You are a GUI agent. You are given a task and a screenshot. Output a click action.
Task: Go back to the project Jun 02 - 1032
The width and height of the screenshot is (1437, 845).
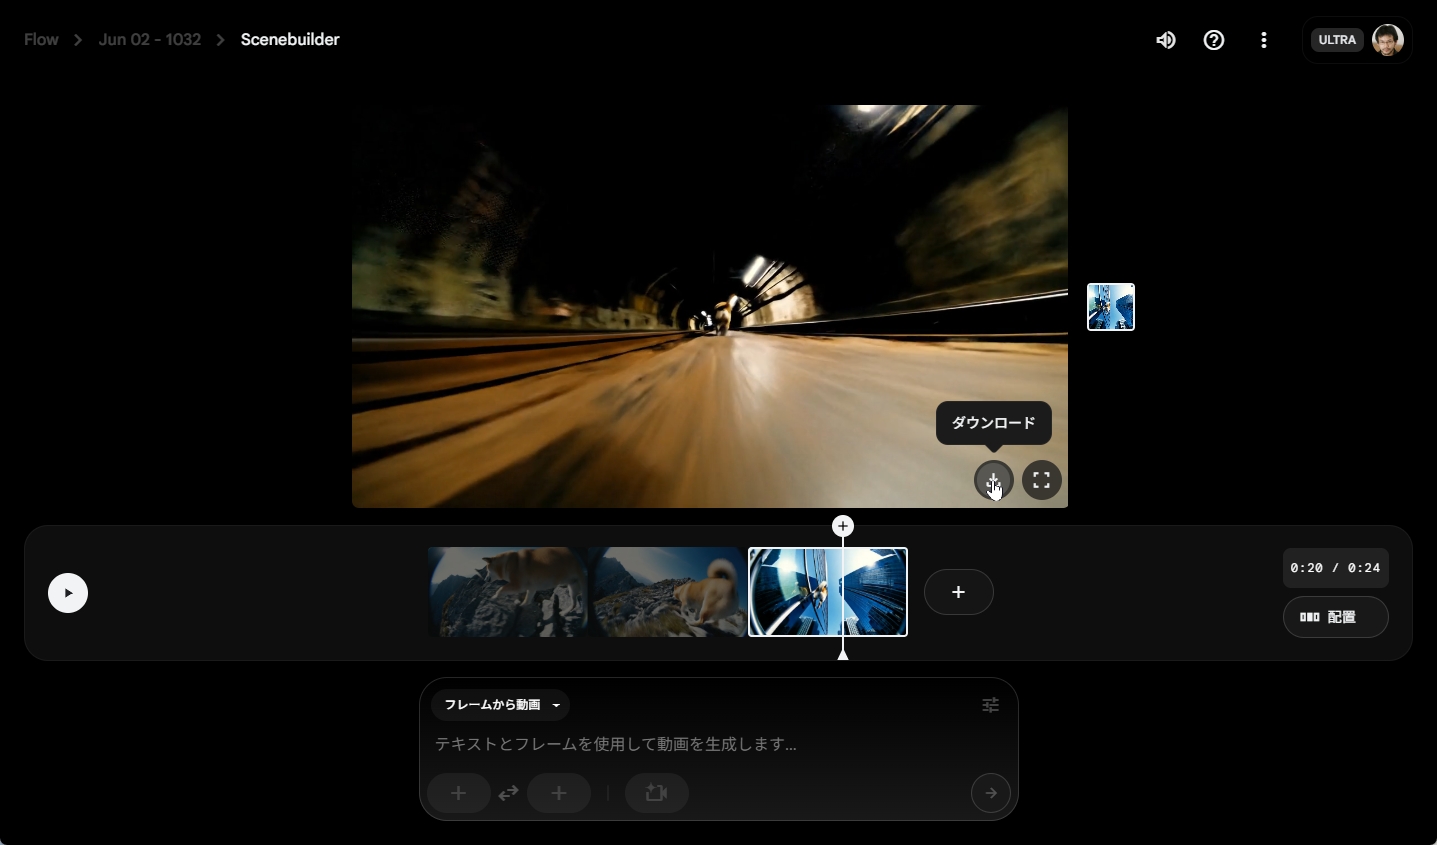click(x=149, y=40)
